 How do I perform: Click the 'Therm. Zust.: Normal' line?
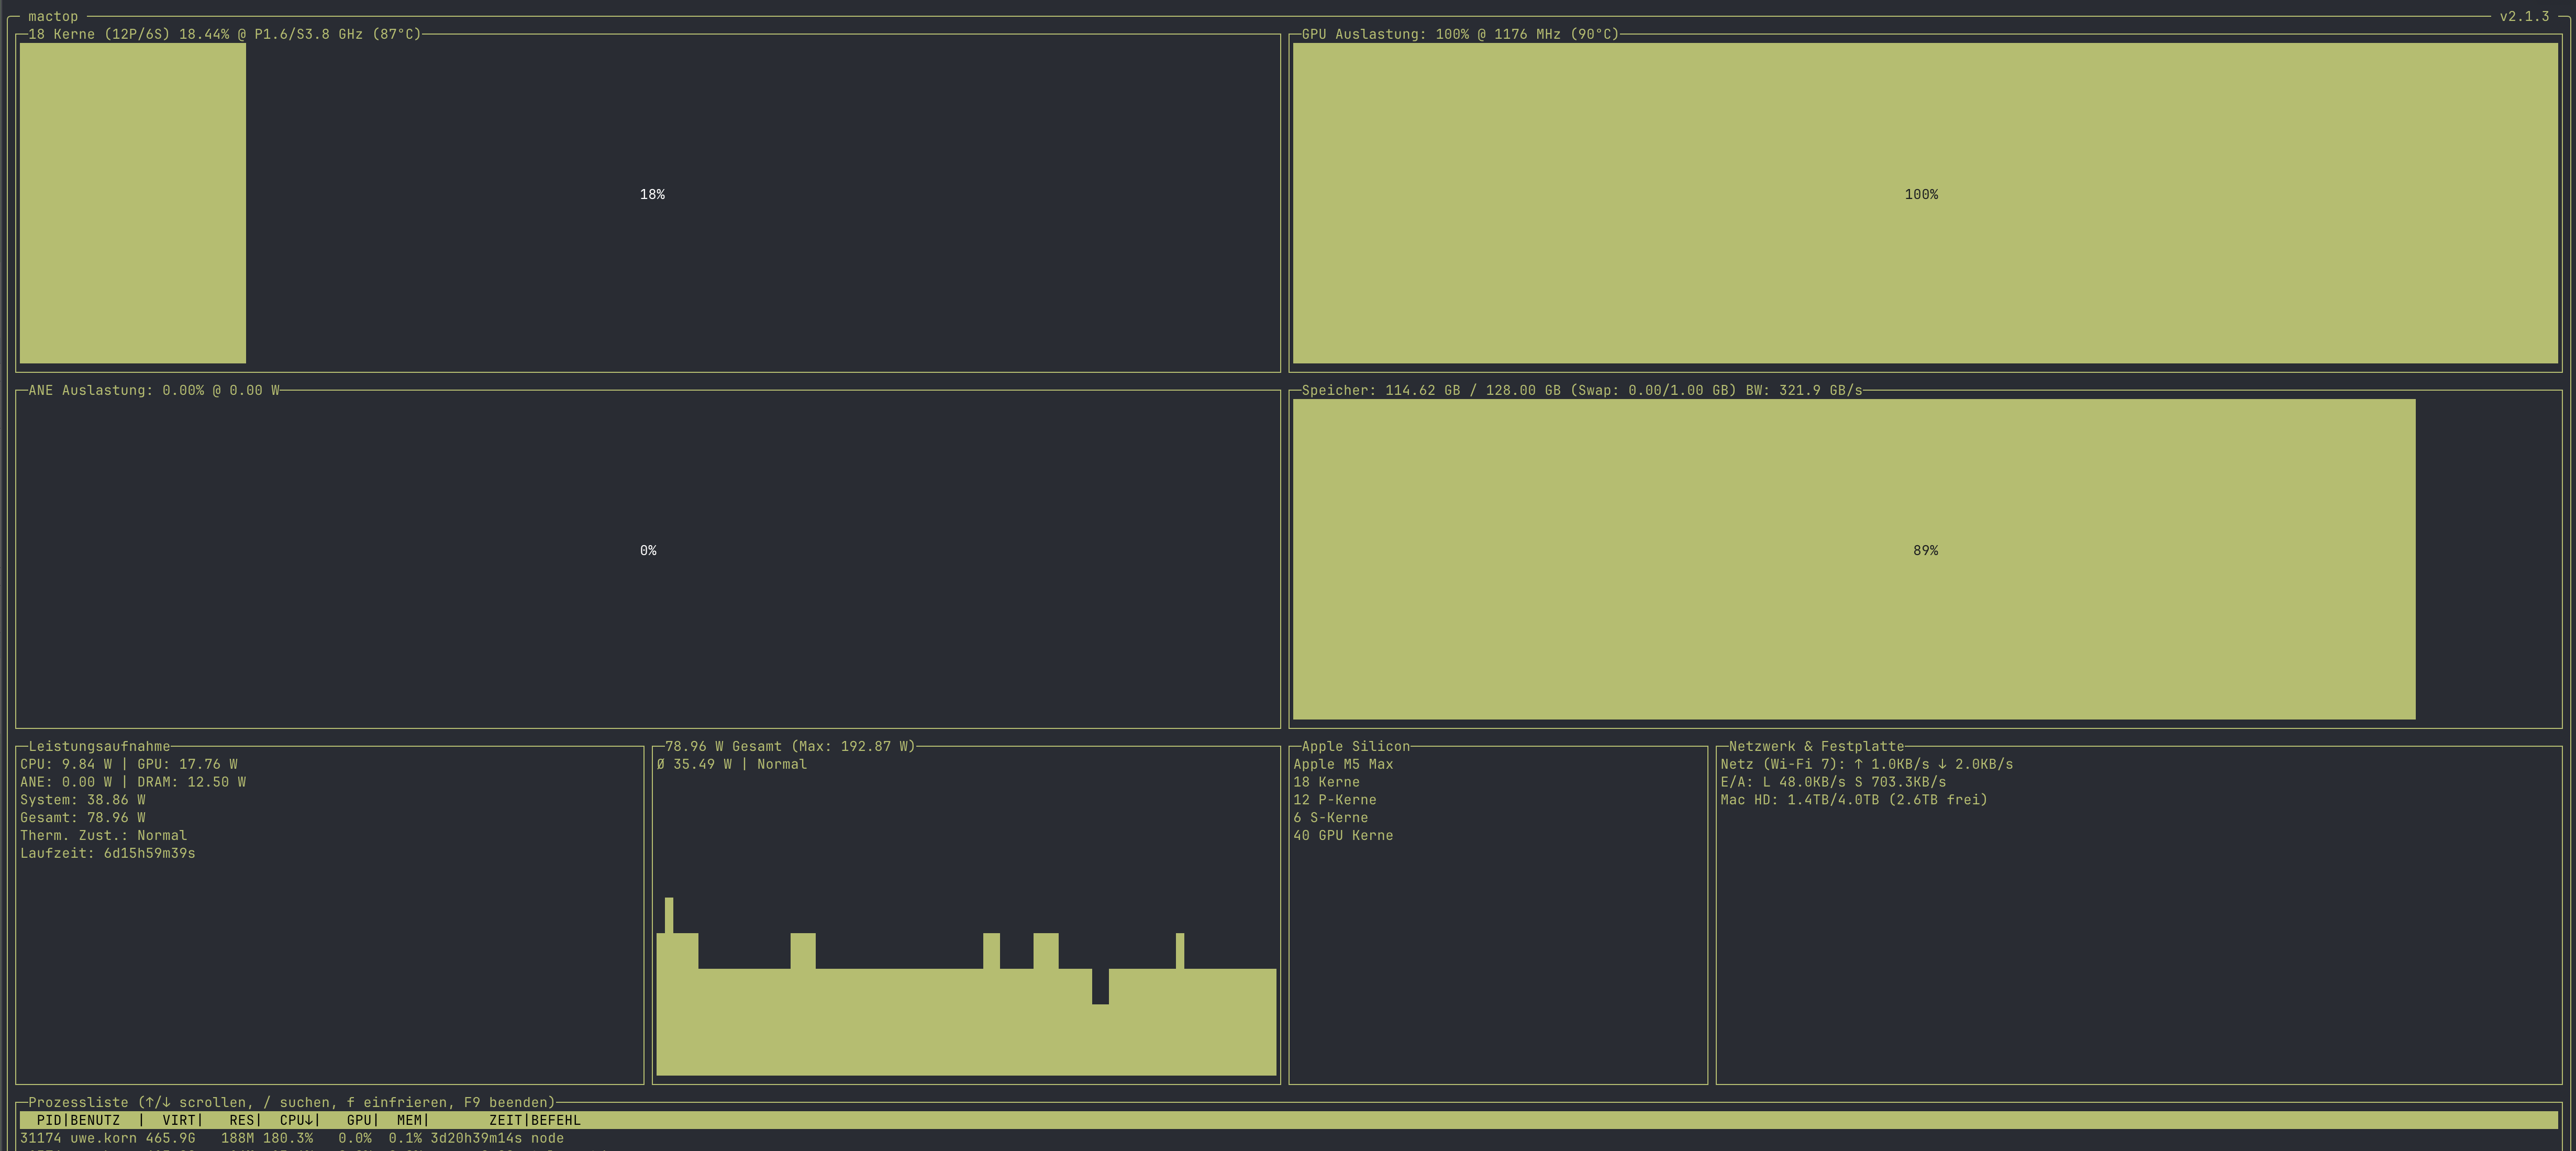[104, 836]
